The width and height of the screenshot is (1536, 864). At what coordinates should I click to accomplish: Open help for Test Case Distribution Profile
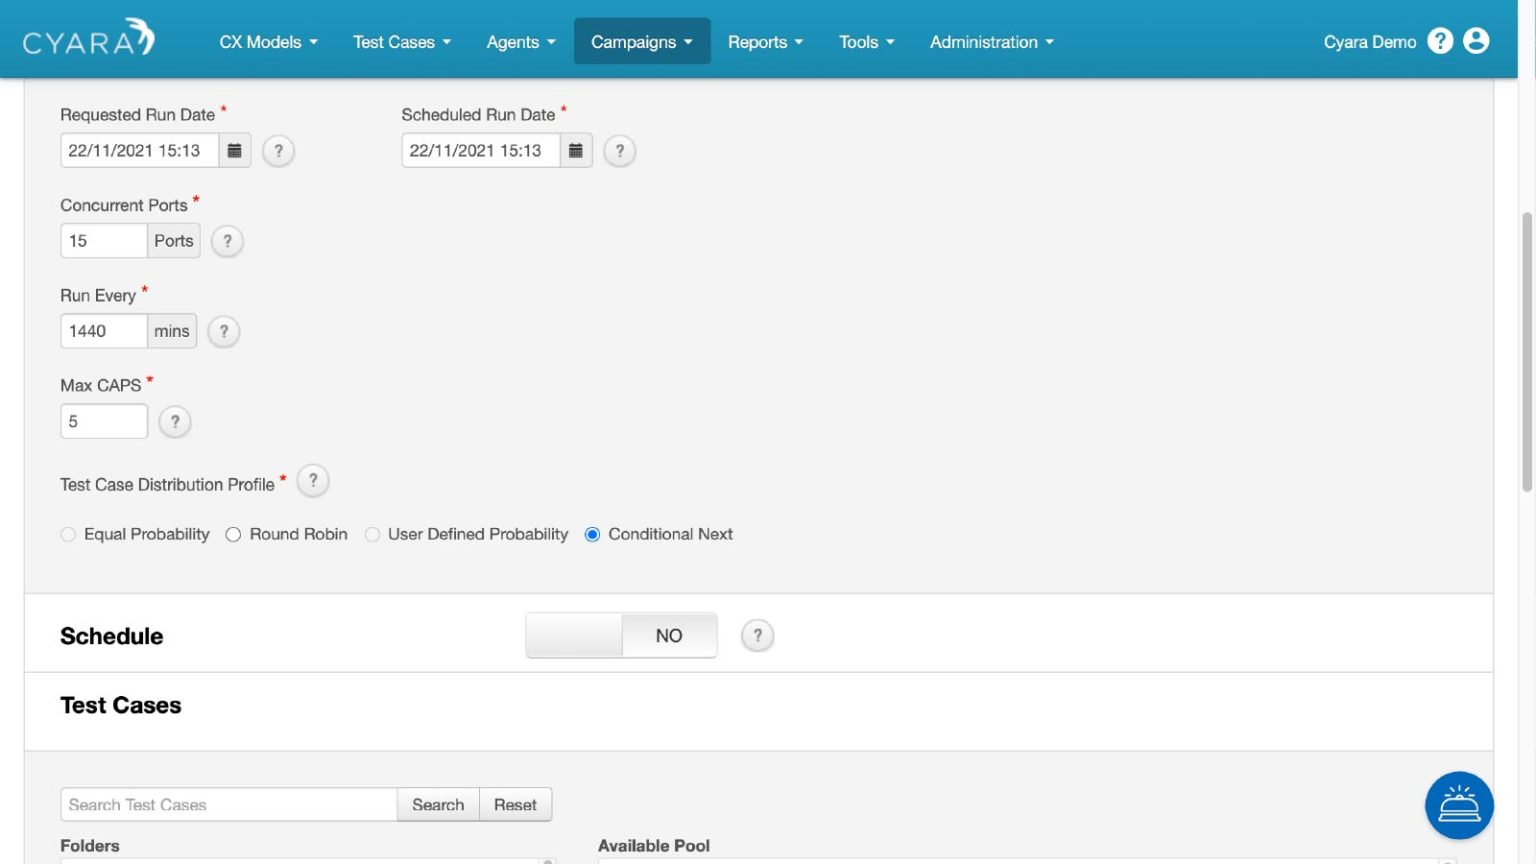[x=313, y=480]
